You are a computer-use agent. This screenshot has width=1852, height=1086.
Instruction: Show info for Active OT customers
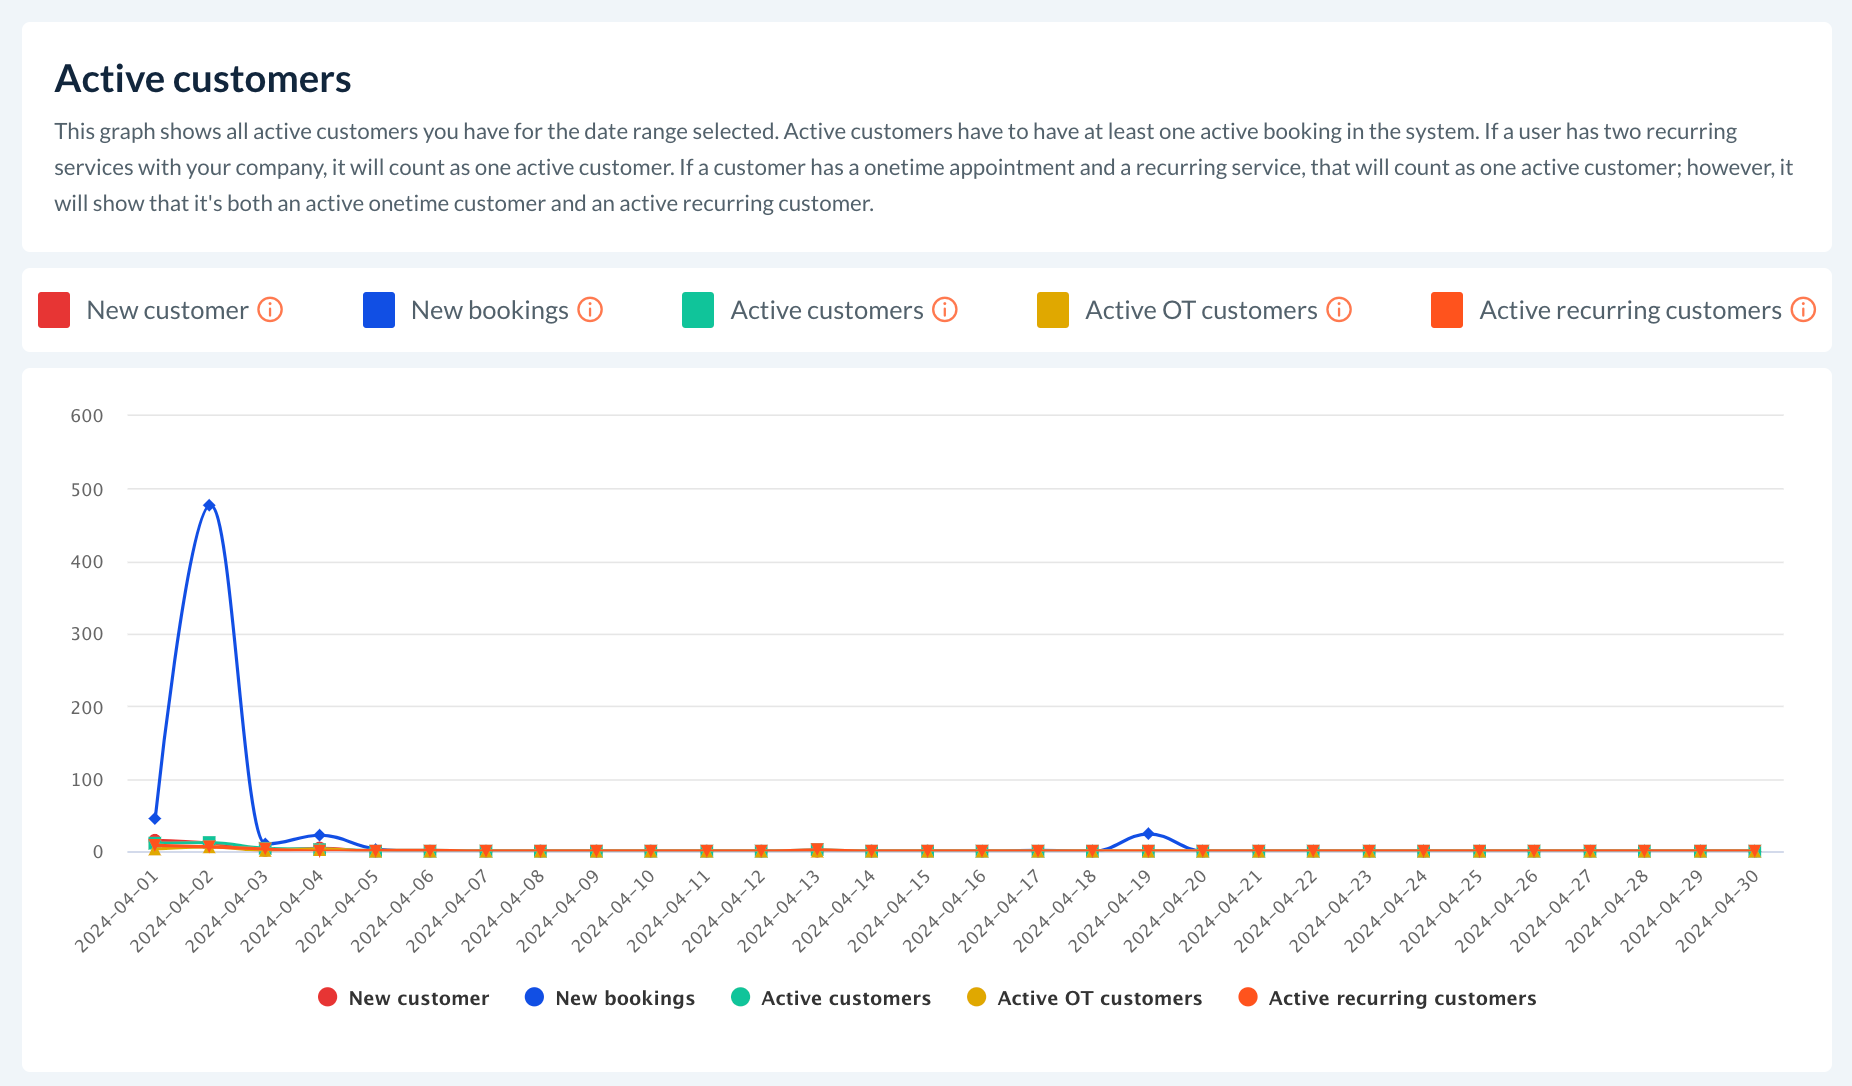1339,310
